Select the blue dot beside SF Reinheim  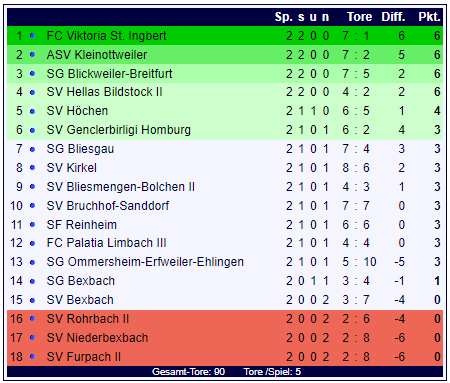pyautogui.click(x=32, y=225)
